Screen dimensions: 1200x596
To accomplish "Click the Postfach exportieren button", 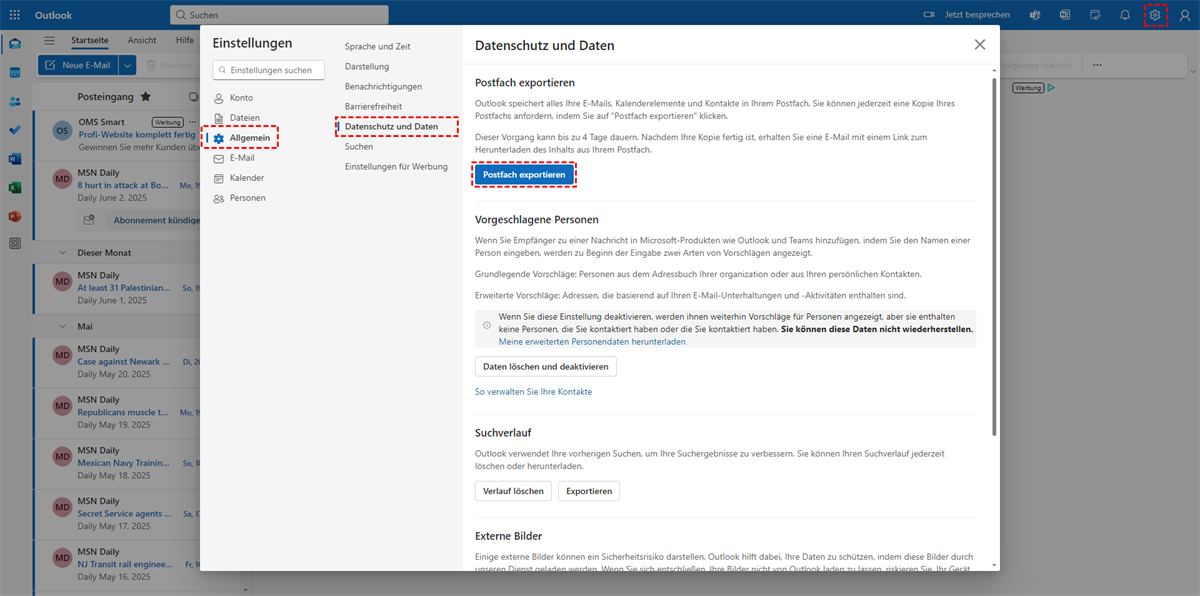I will [x=524, y=174].
